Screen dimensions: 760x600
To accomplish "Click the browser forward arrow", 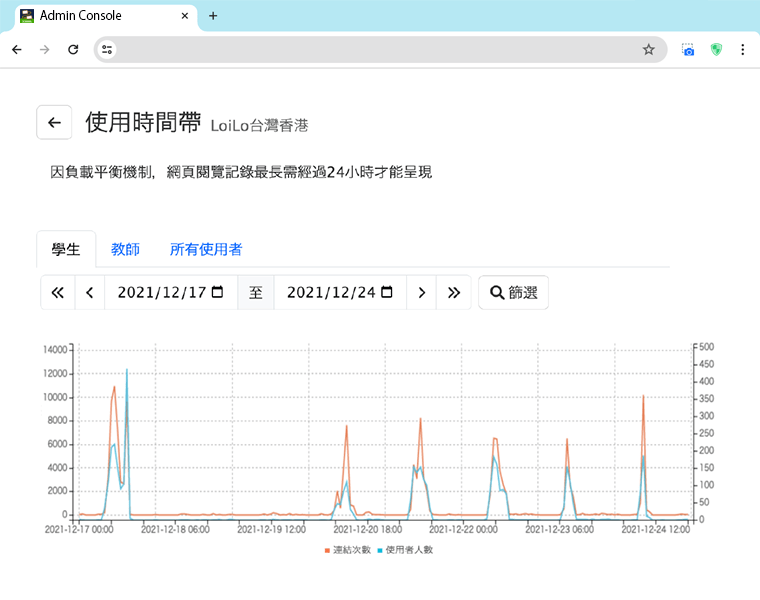I will point(45,49).
